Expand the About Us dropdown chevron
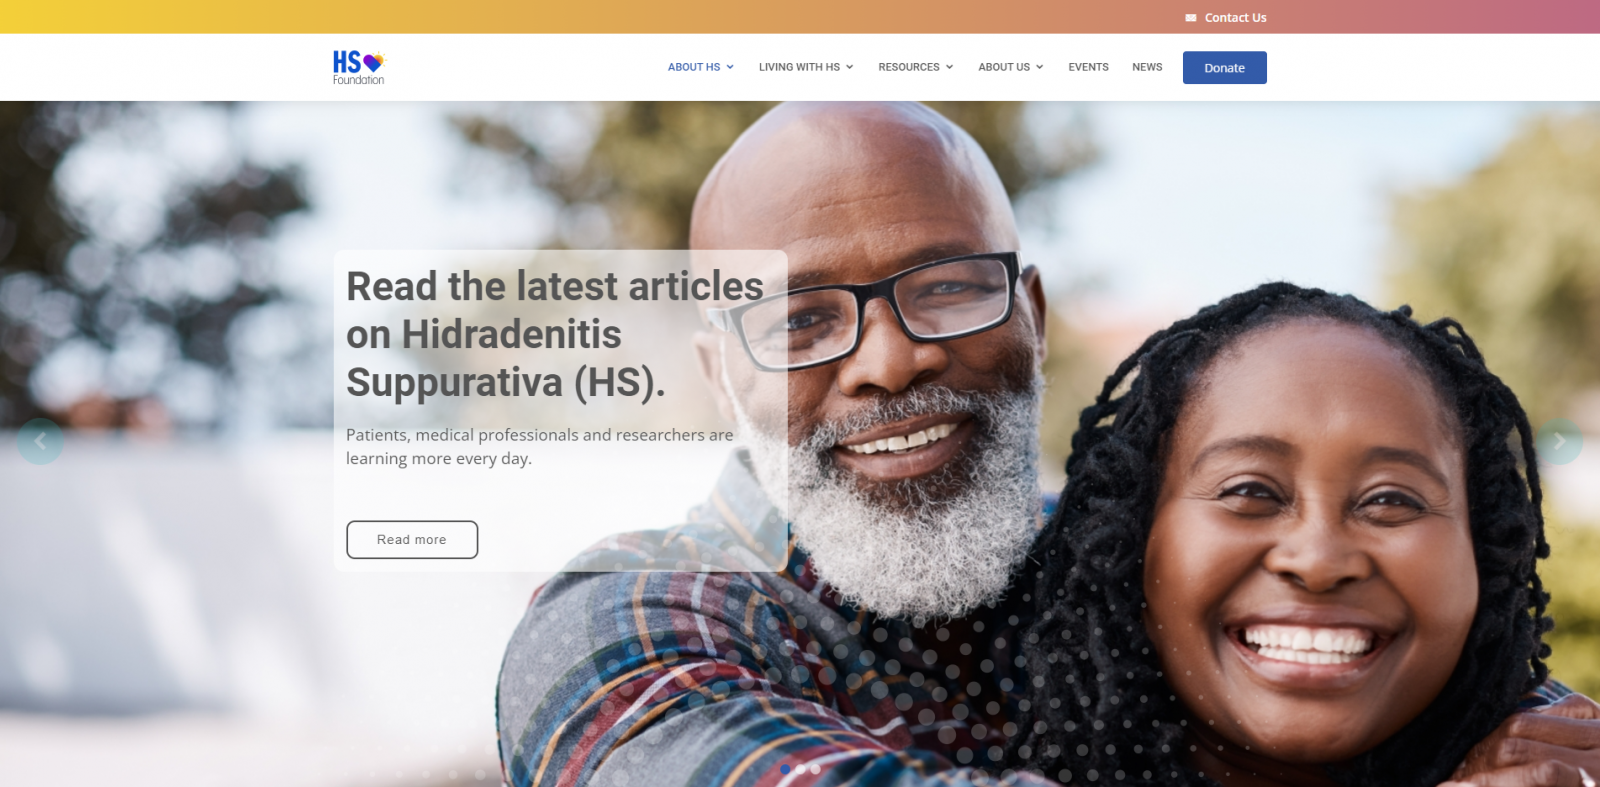This screenshot has height=787, width=1600. pos(1040,67)
